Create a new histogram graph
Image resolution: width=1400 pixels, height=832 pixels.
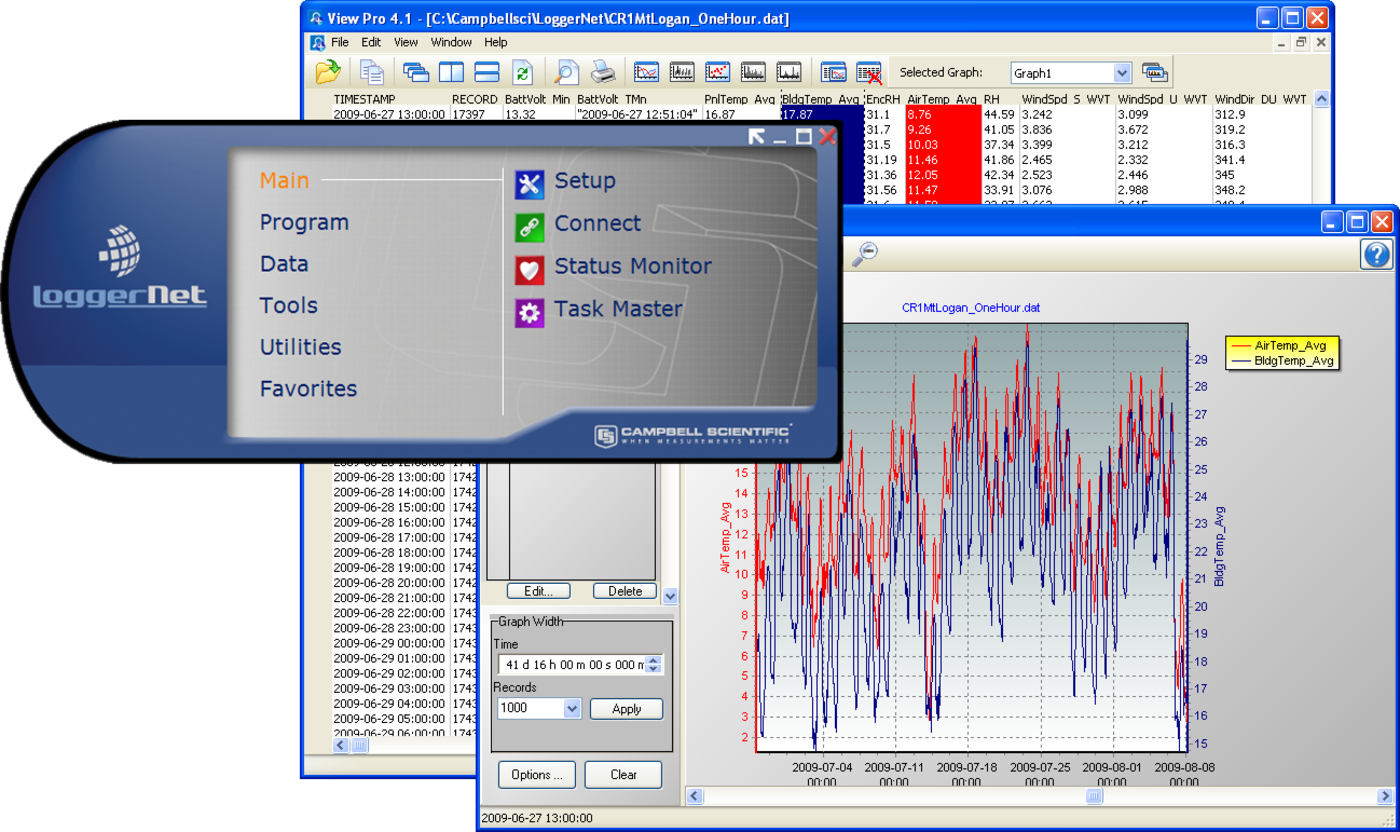tap(682, 72)
